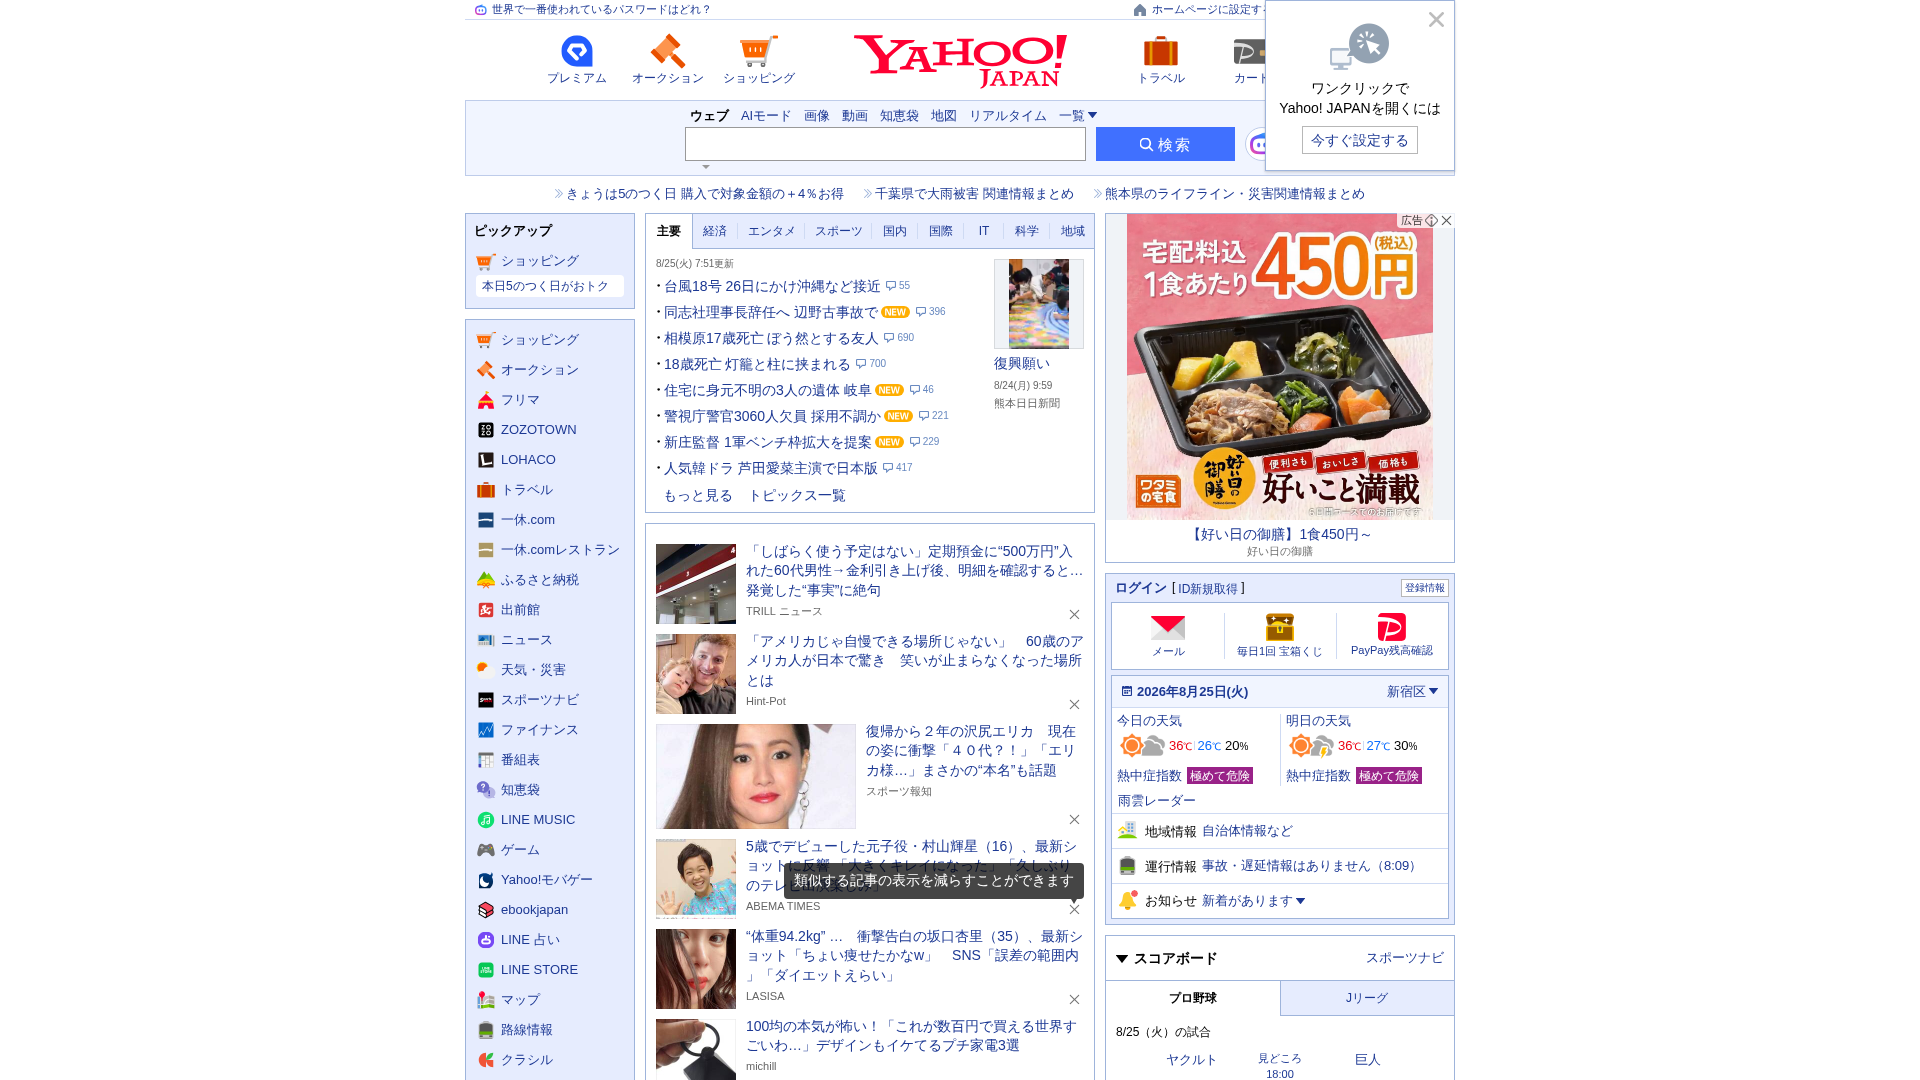The image size is (1920, 1080).
Task: Switch to the 国際 news tab
Action: pyautogui.click(x=941, y=231)
